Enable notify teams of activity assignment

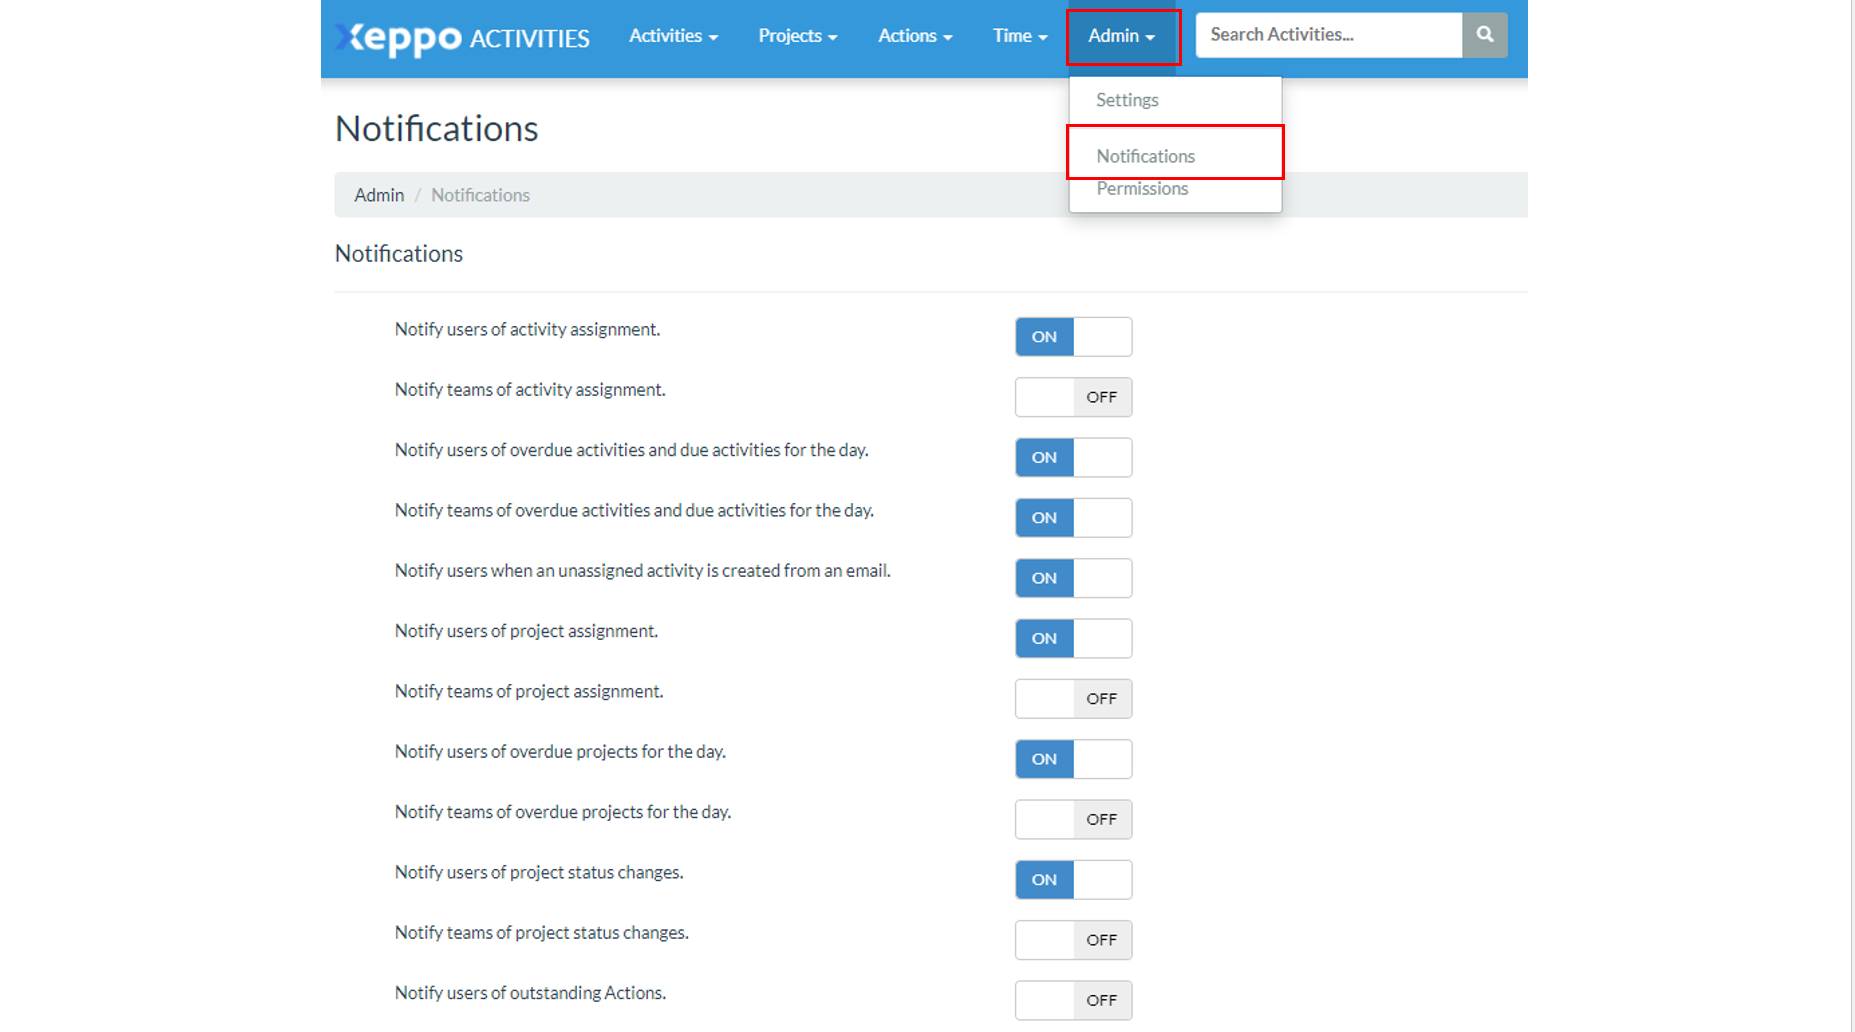click(x=1073, y=397)
